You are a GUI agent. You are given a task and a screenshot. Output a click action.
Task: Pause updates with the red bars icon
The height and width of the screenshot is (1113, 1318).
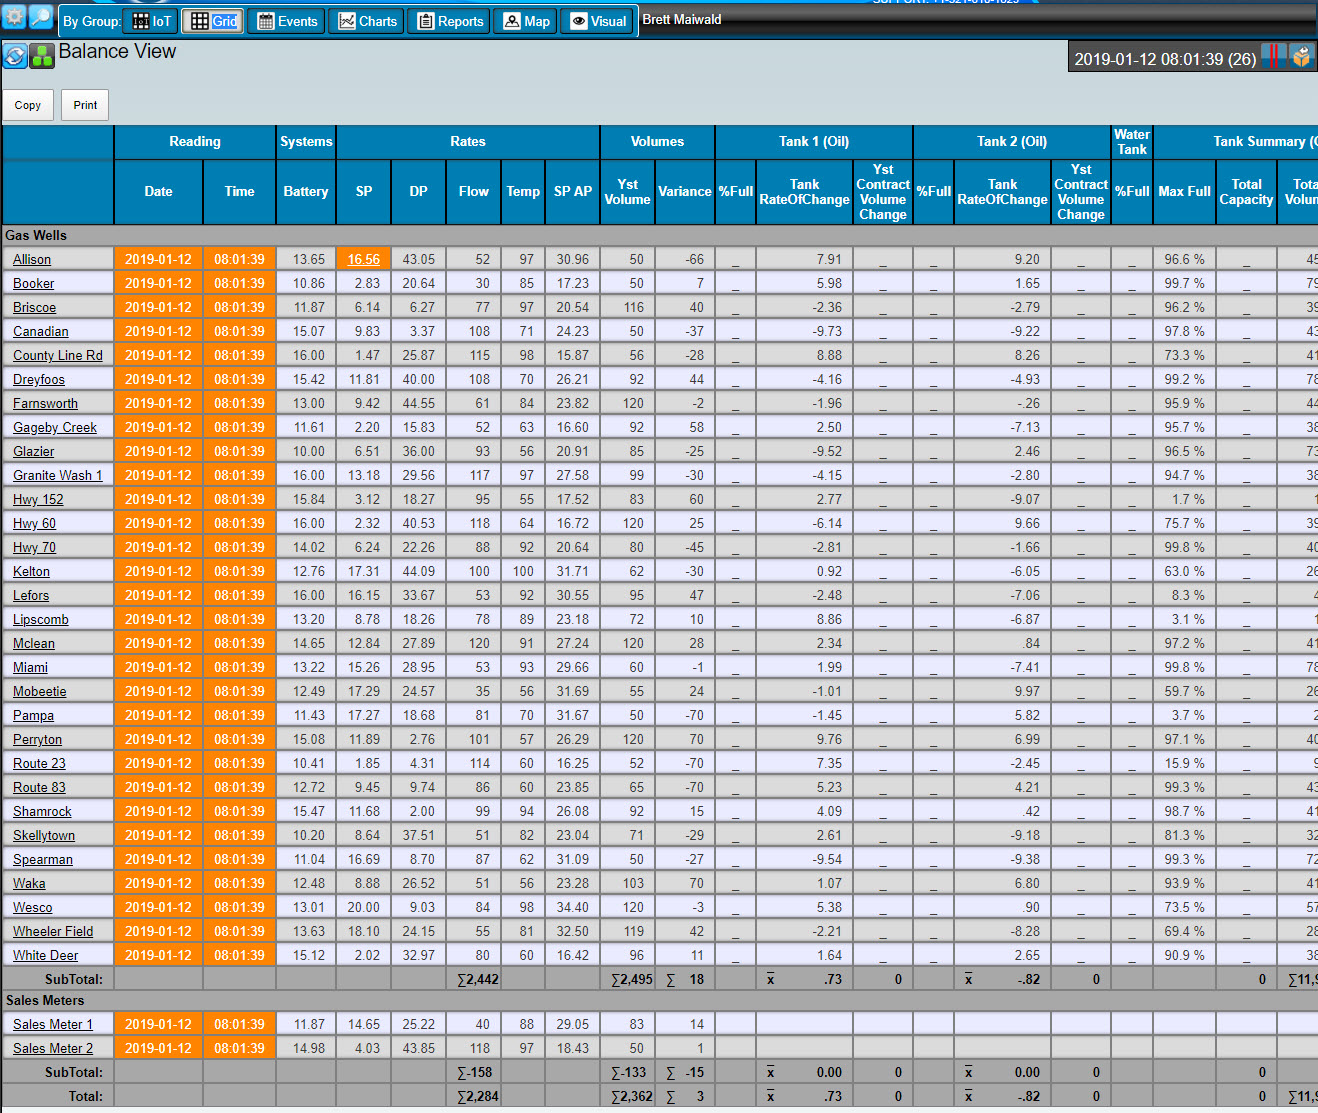point(1274,55)
